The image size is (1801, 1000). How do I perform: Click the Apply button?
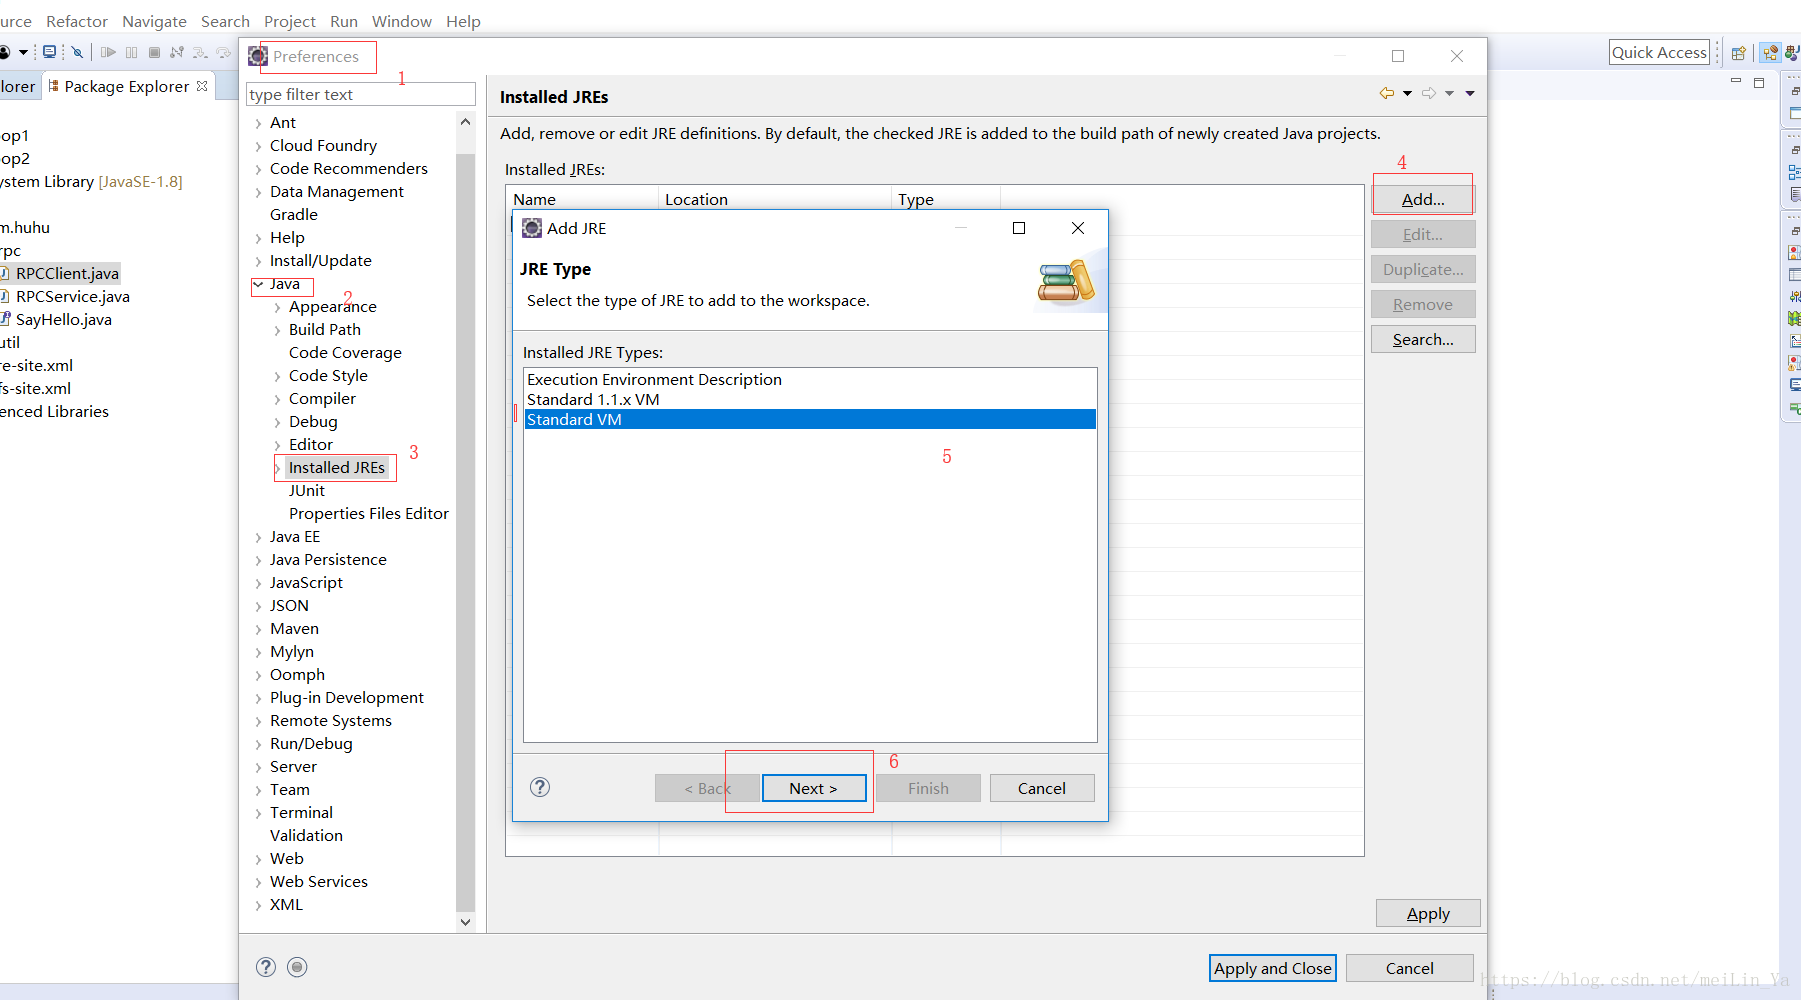click(x=1428, y=913)
